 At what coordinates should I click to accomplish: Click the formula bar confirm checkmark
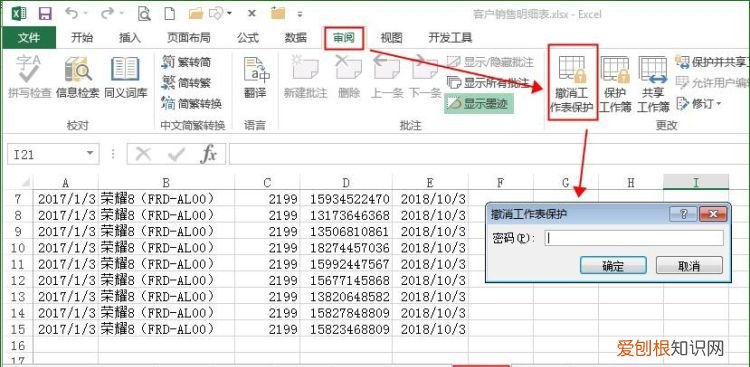tap(176, 154)
